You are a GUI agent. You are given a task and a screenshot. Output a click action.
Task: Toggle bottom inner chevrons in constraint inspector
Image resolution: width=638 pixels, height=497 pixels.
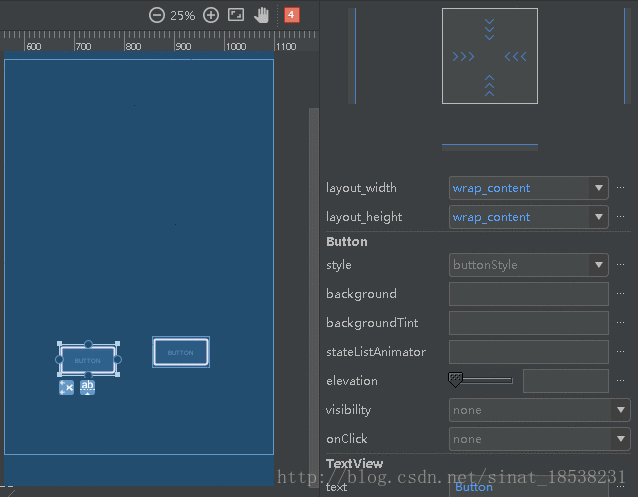[489, 85]
